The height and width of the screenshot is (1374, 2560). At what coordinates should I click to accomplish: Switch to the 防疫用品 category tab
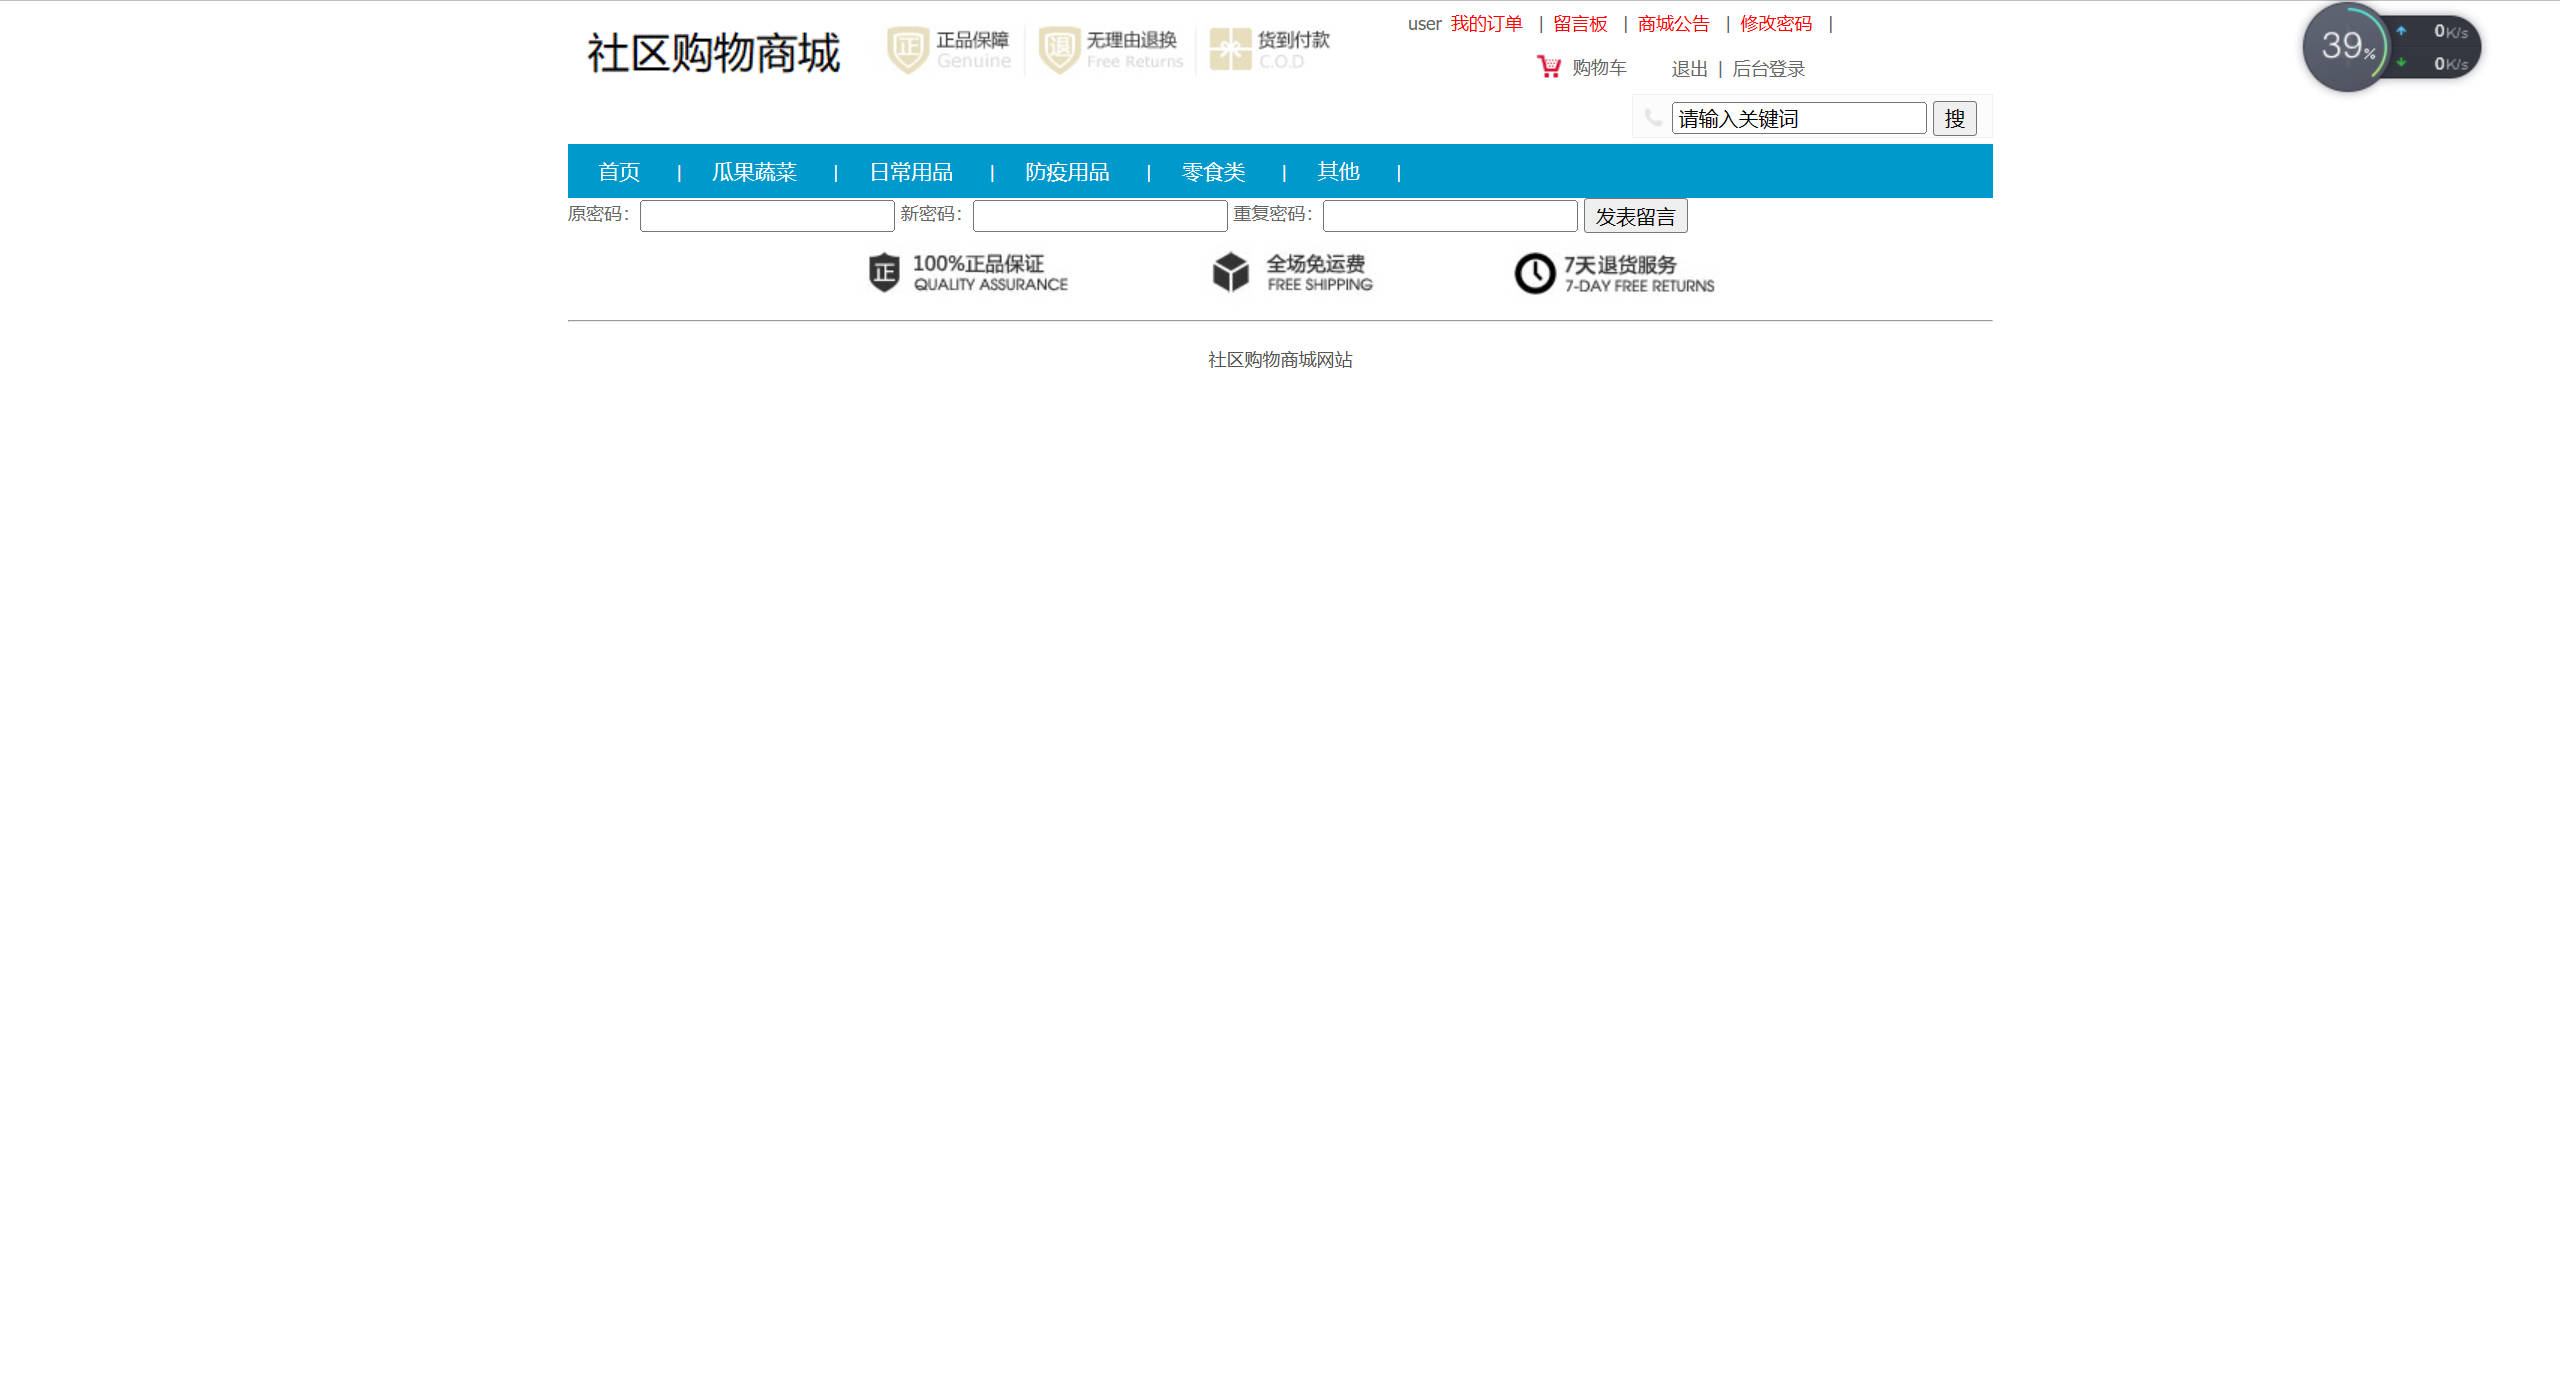coord(1067,171)
